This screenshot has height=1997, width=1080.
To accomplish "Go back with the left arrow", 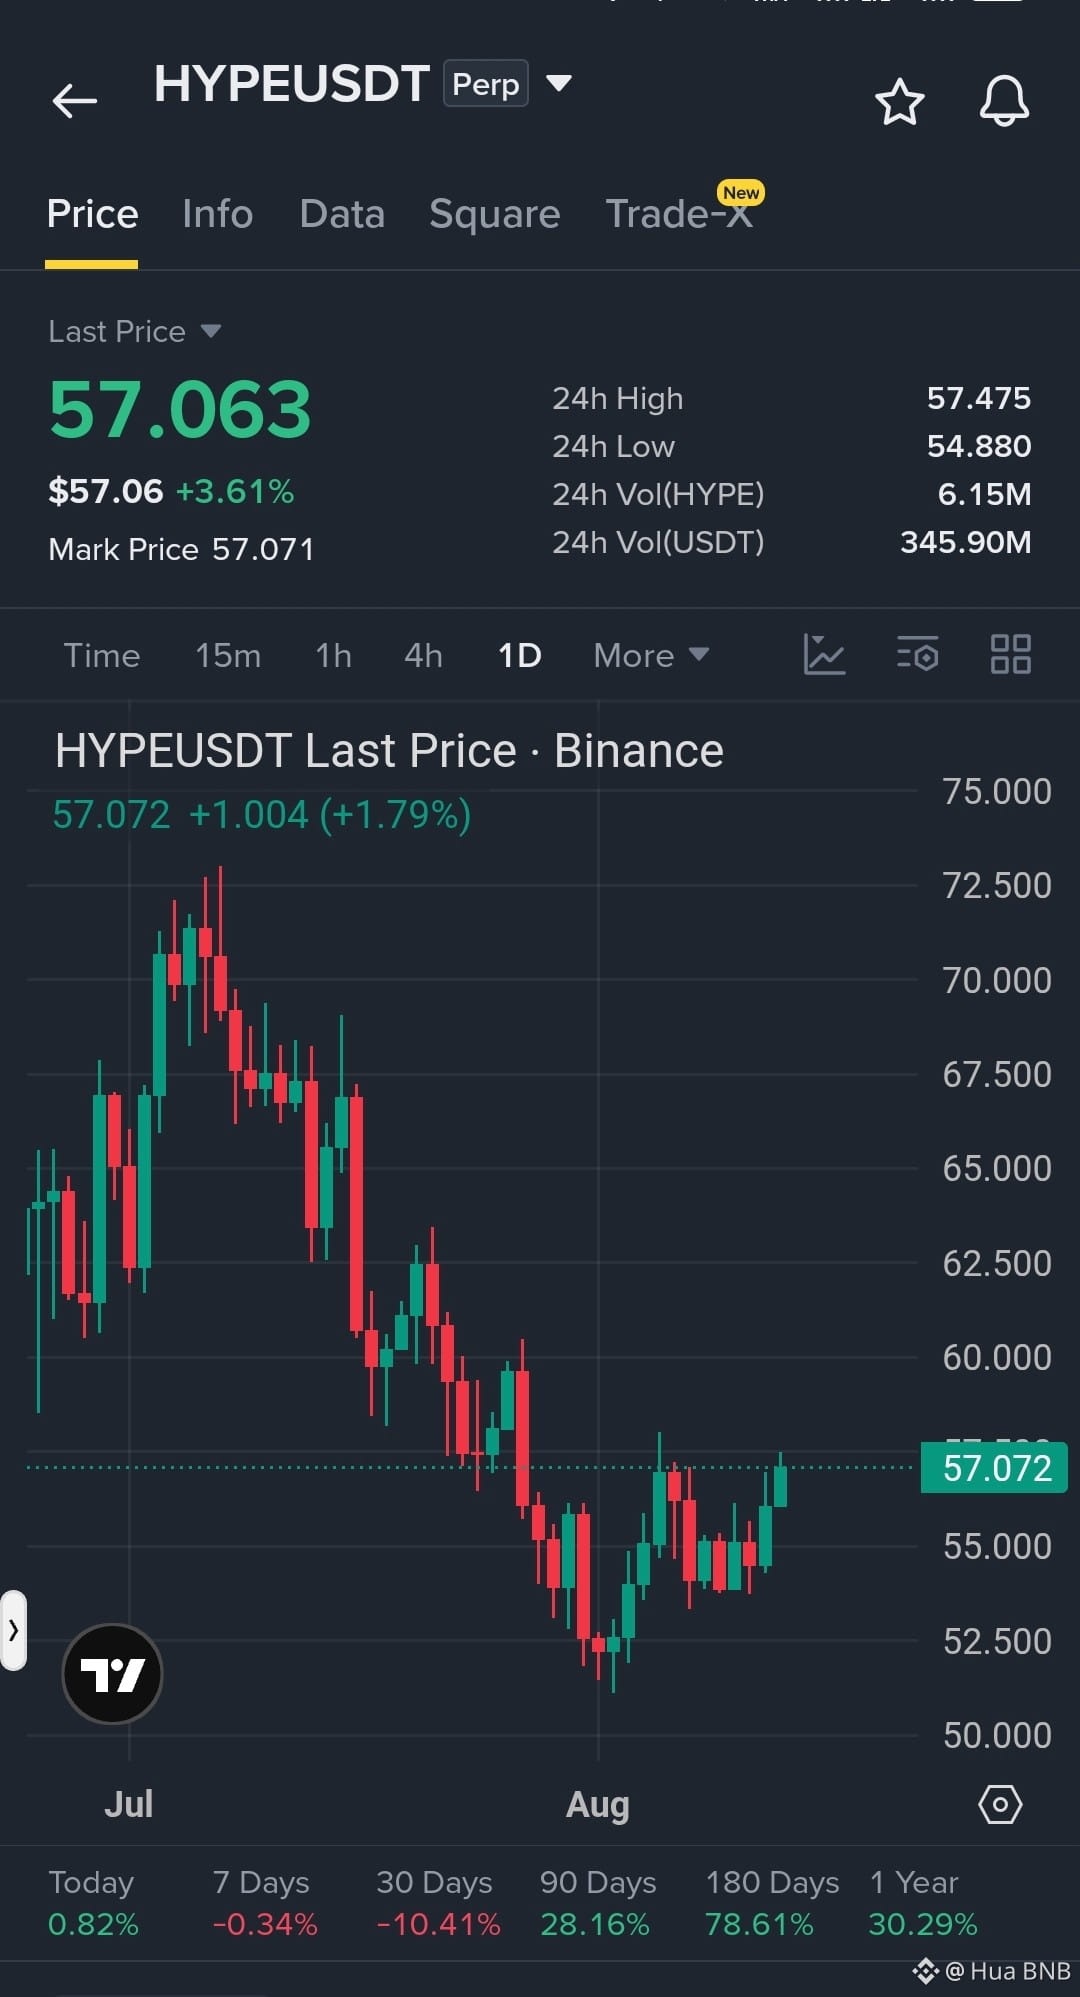I will [x=75, y=100].
